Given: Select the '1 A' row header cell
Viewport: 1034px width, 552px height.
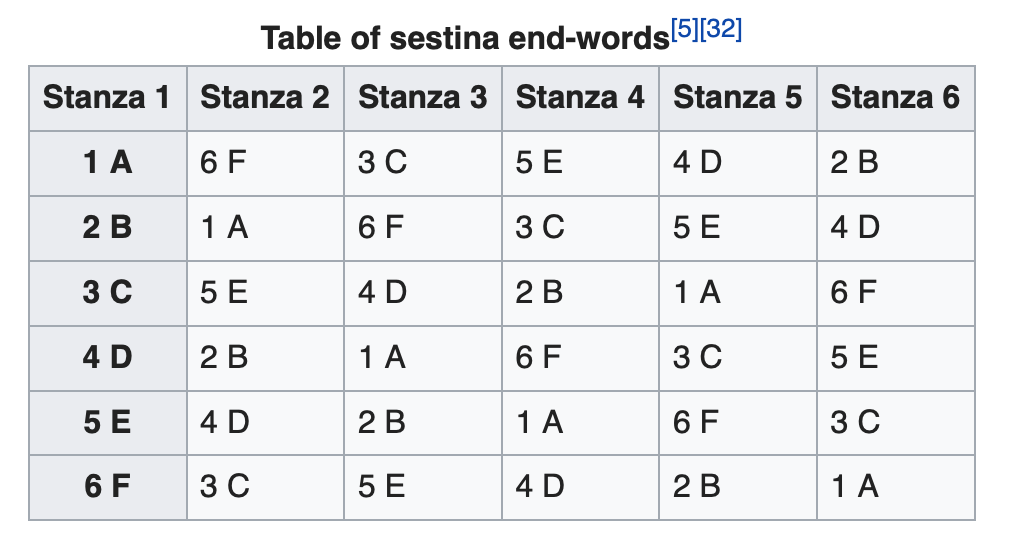Looking at the screenshot, I should click(107, 162).
